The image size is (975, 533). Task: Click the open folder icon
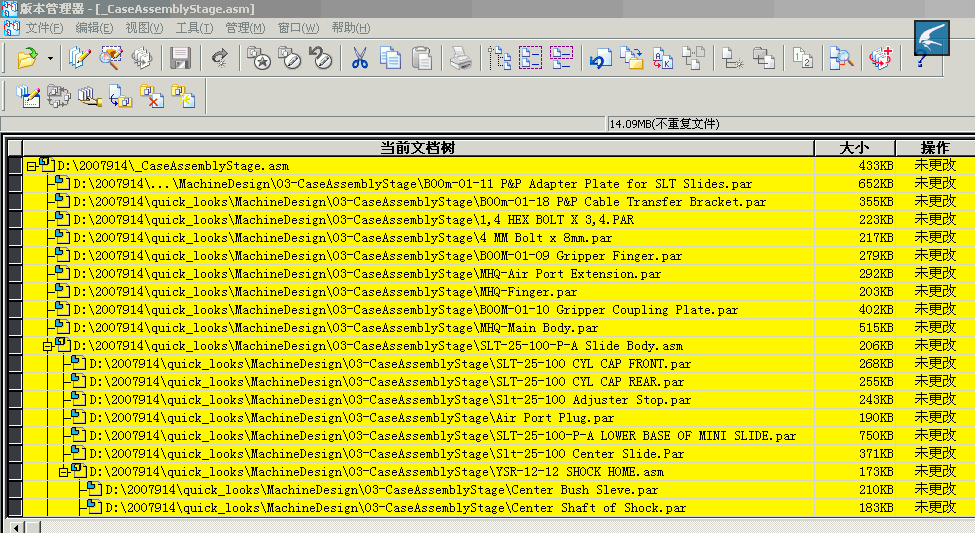[27, 58]
